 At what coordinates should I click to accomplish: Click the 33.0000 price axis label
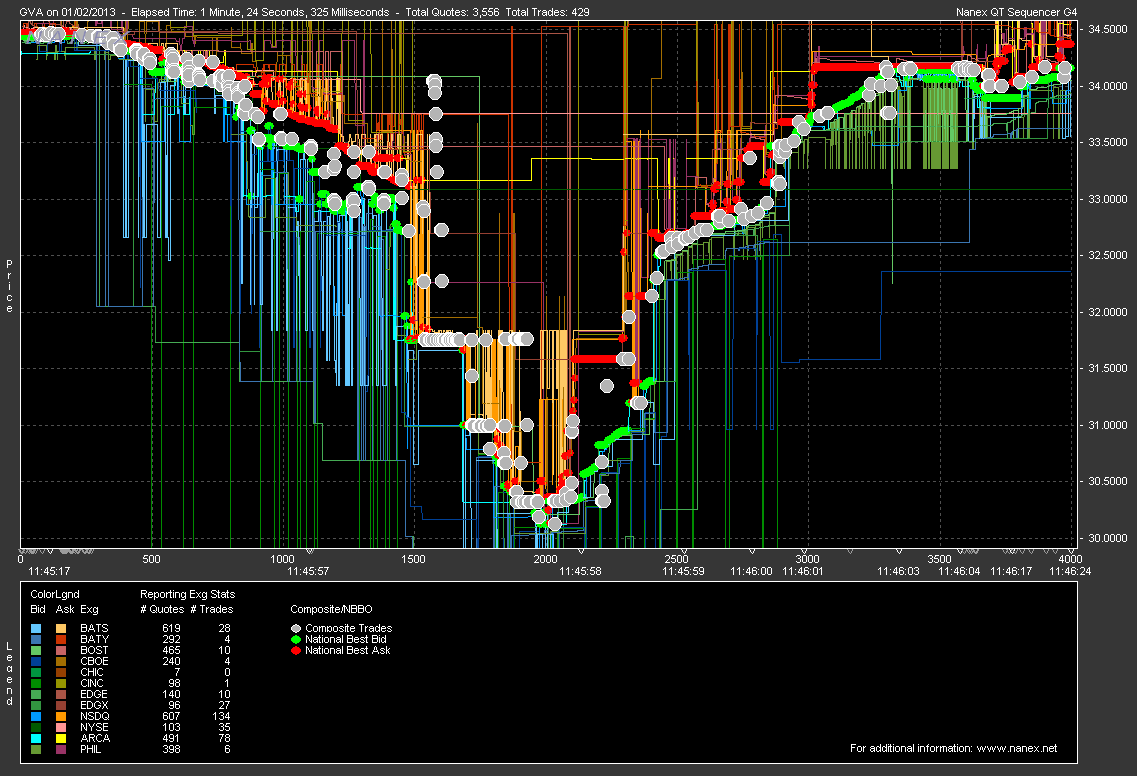tap(1107, 199)
